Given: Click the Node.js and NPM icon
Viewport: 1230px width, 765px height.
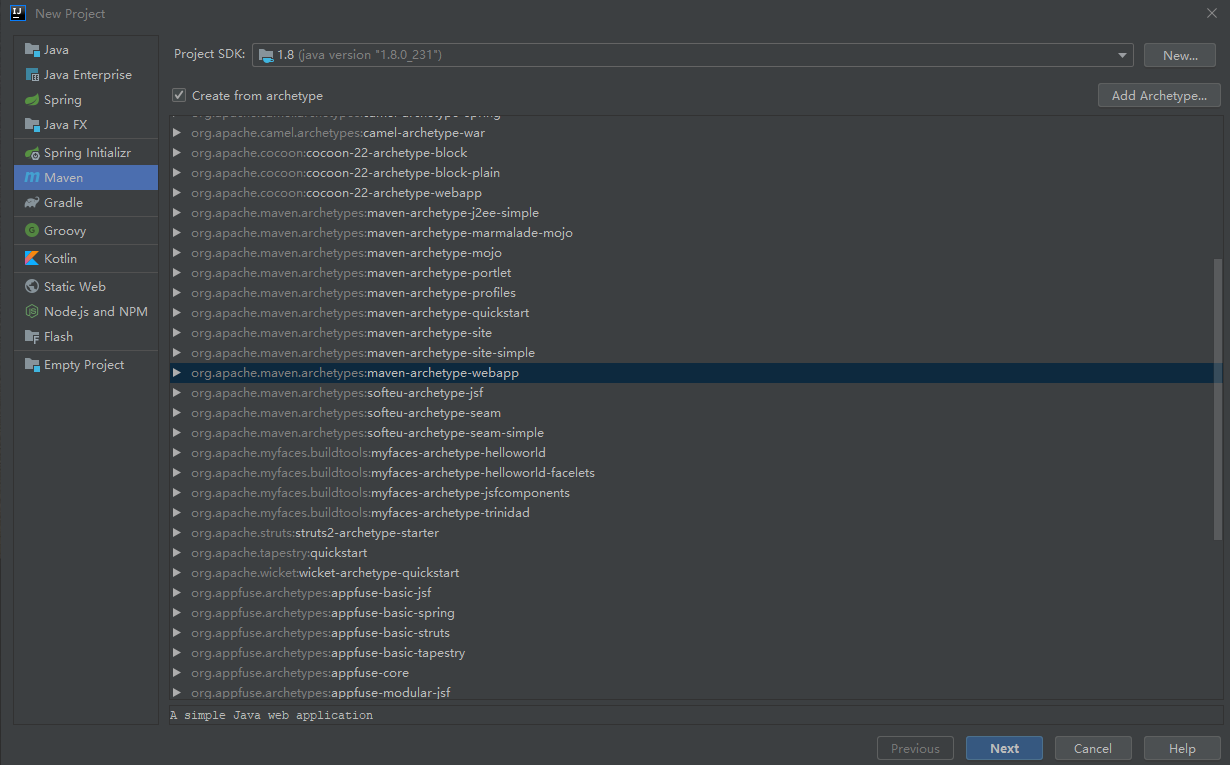Looking at the screenshot, I should (32, 312).
